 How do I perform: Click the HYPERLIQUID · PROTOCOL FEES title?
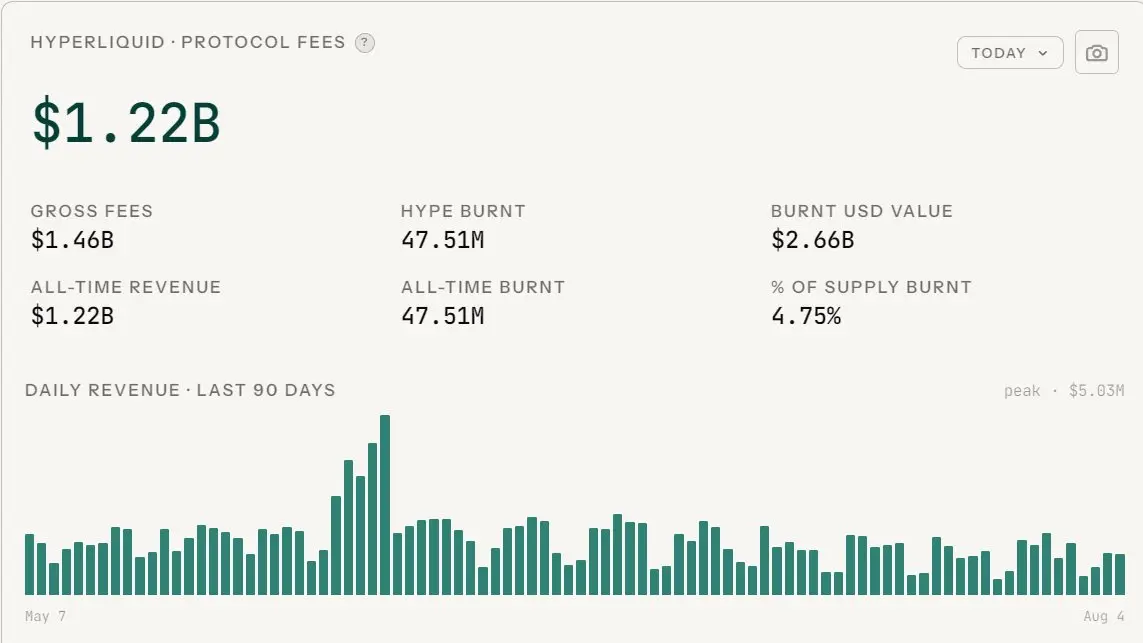tap(188, 42)
